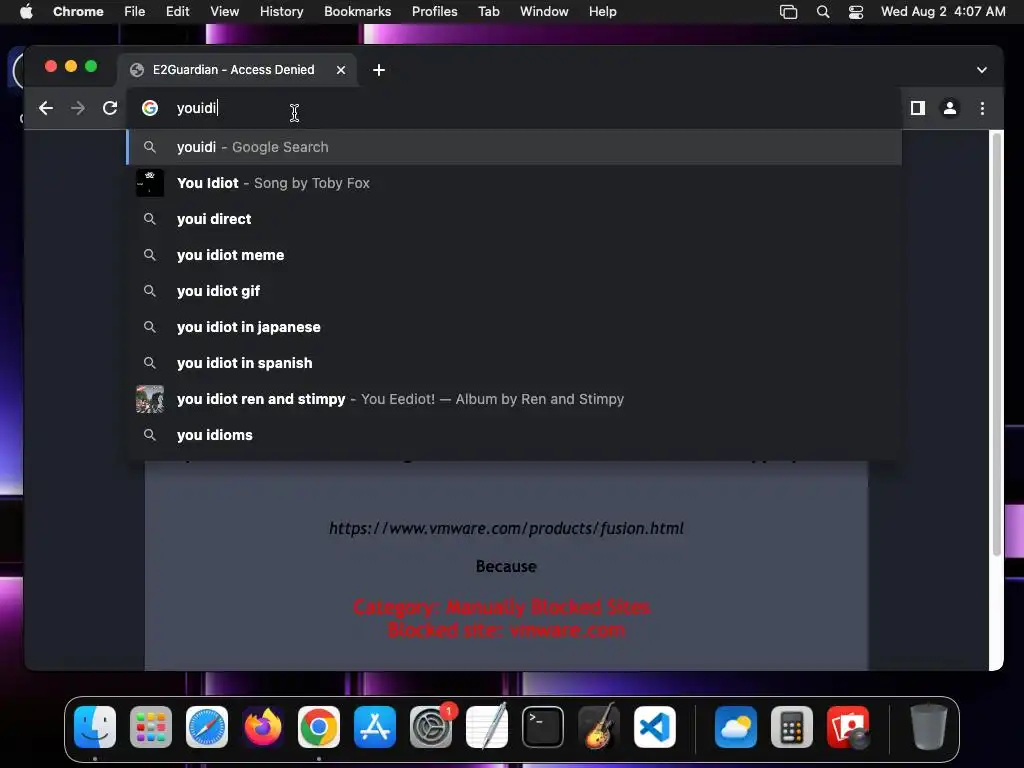Screen dimensions: 1024x768
Task: Open the Chrome profile avatar icon
Action: (x=950, y=108)
